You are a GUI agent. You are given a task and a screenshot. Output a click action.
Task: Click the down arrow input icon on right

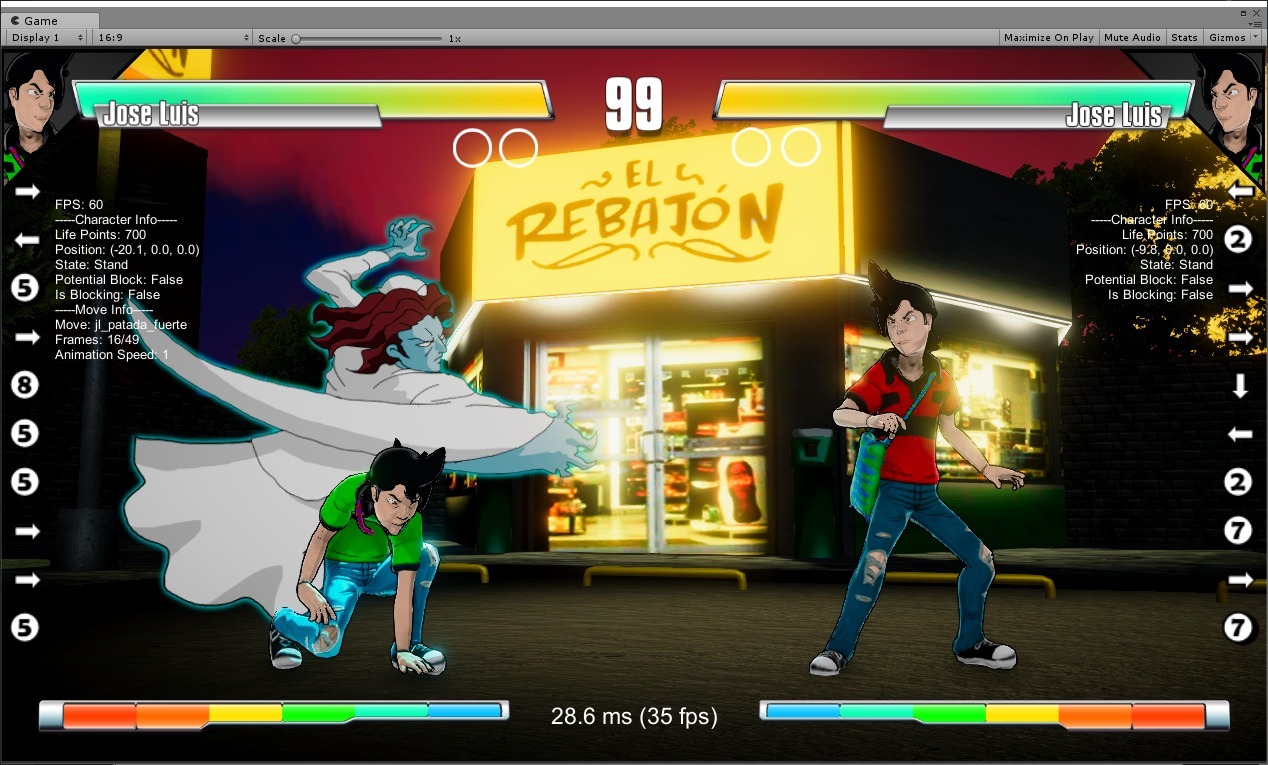pos(1240,386)
